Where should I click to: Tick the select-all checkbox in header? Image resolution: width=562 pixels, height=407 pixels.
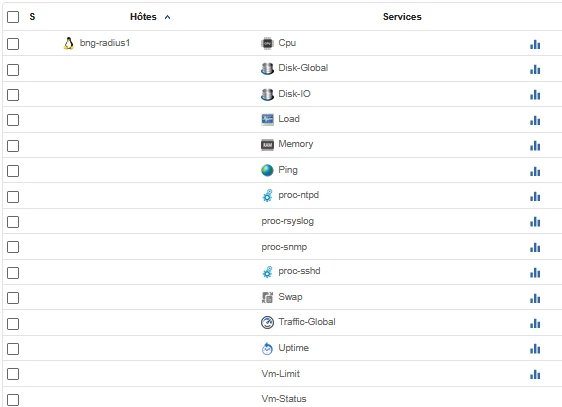click(13, 17)
